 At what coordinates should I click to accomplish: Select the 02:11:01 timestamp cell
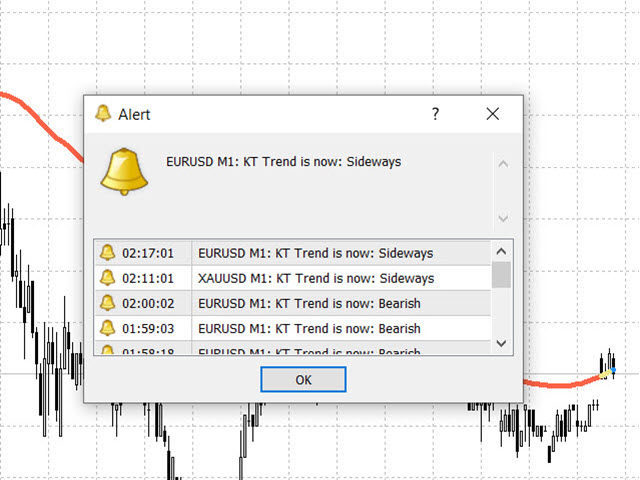(x=148, y=279)
